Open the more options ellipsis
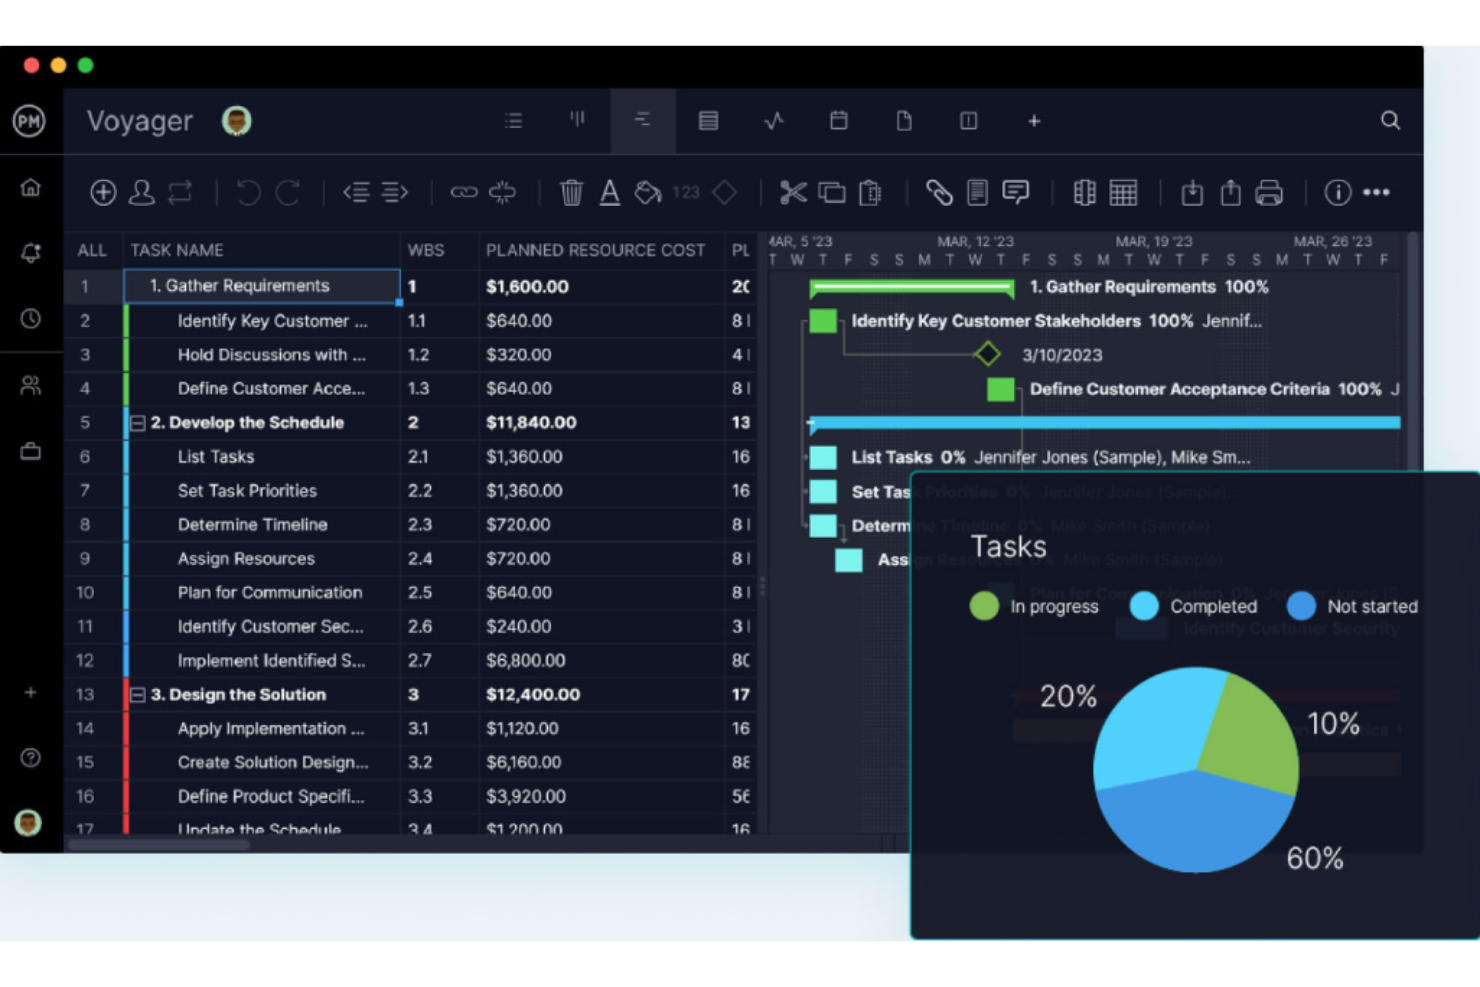 (x=1376, y=192)
